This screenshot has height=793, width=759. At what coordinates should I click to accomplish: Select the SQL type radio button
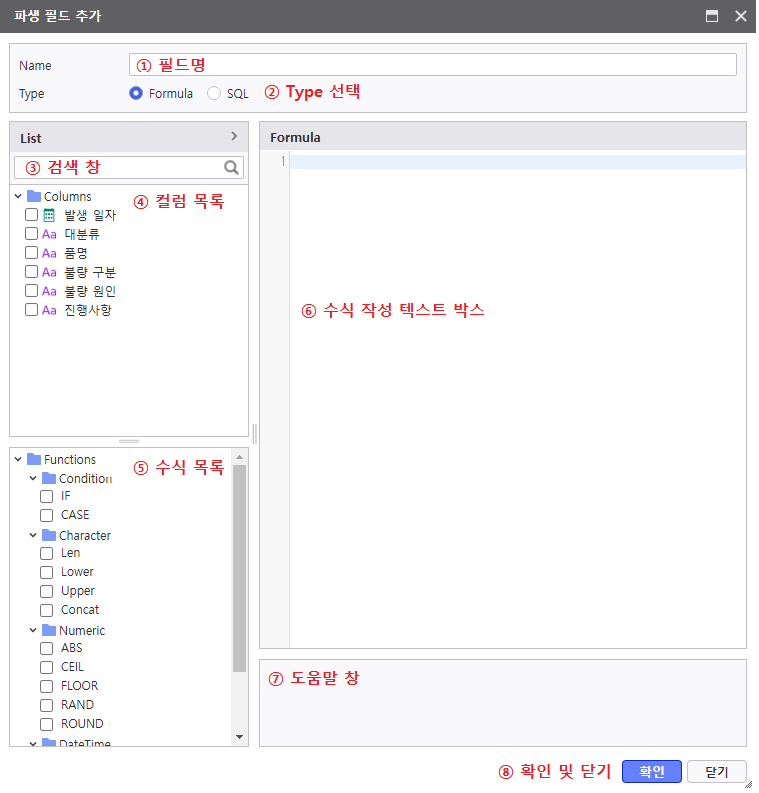(x=214, y=93)
